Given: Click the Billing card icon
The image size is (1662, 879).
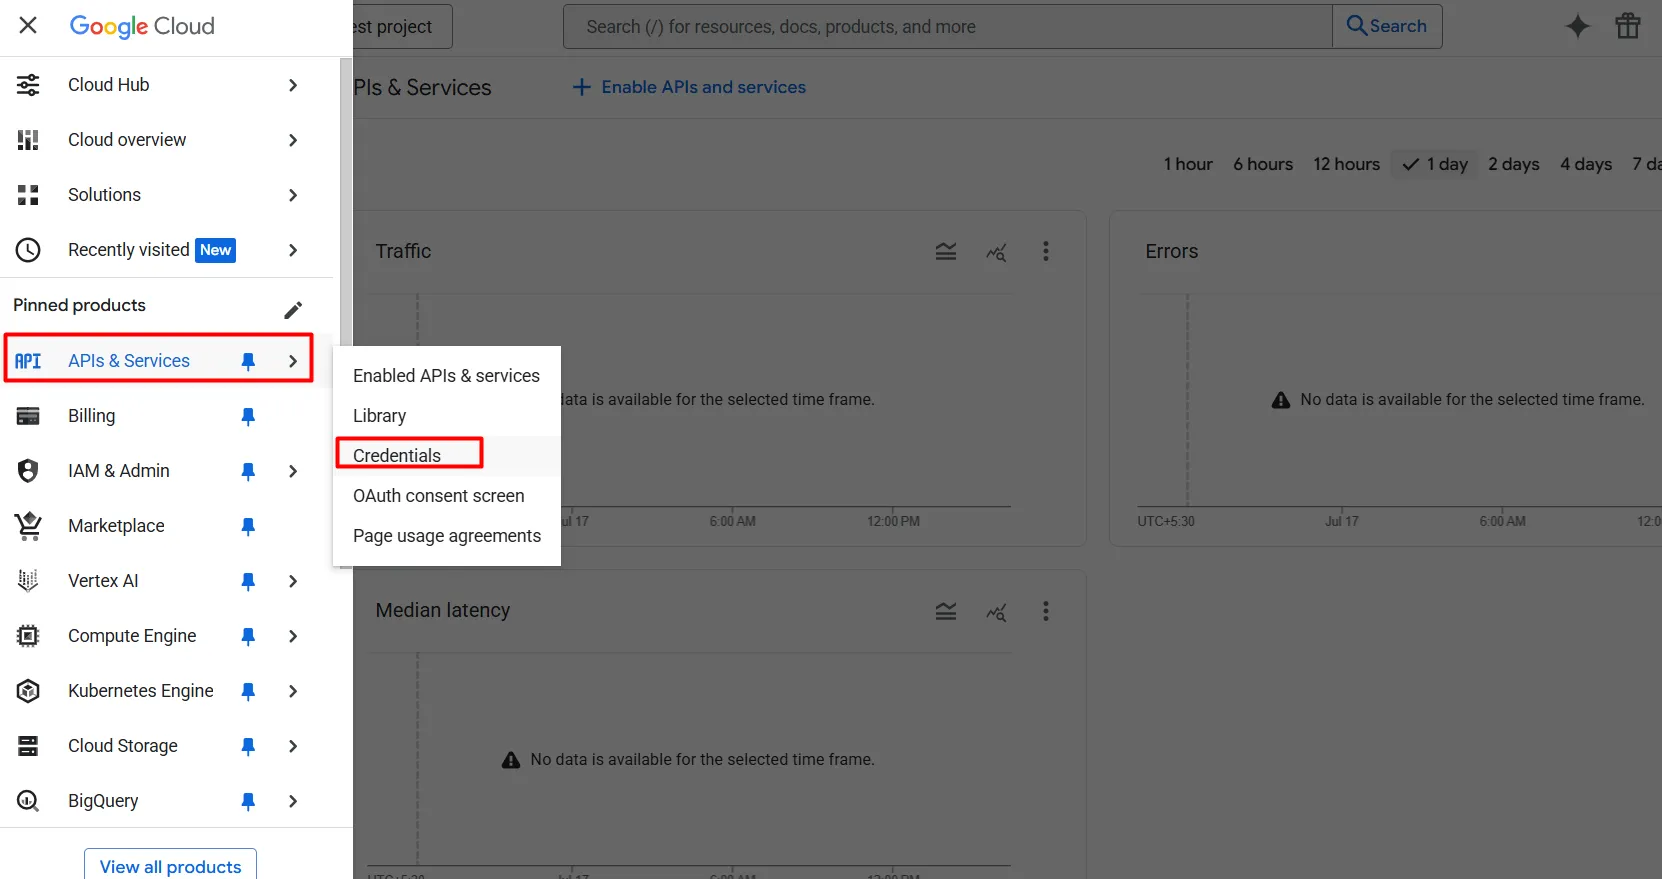Looking at the screenshot, I should tap(28, 416).
